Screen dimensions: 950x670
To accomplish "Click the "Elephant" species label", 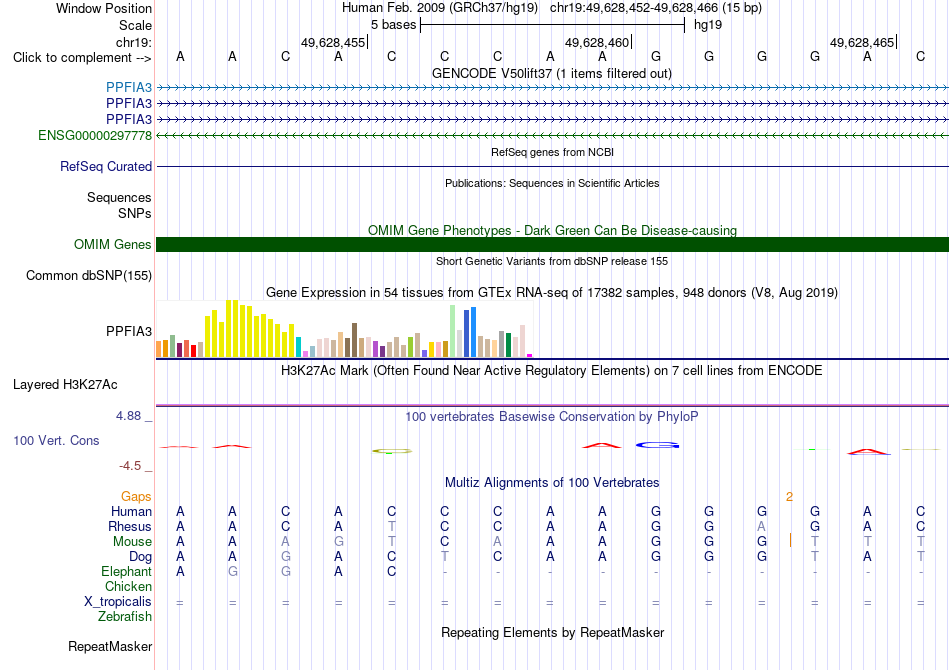I will [x=126, y=572].
